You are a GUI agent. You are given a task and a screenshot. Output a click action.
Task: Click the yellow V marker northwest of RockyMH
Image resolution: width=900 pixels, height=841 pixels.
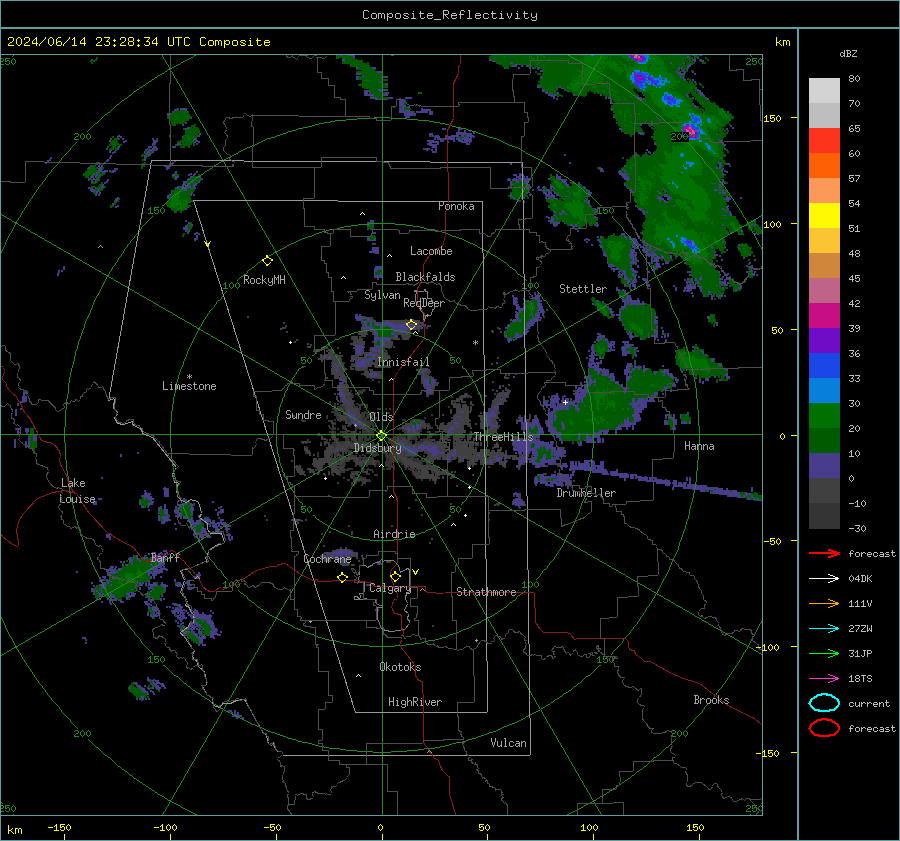tap(208, 244)
